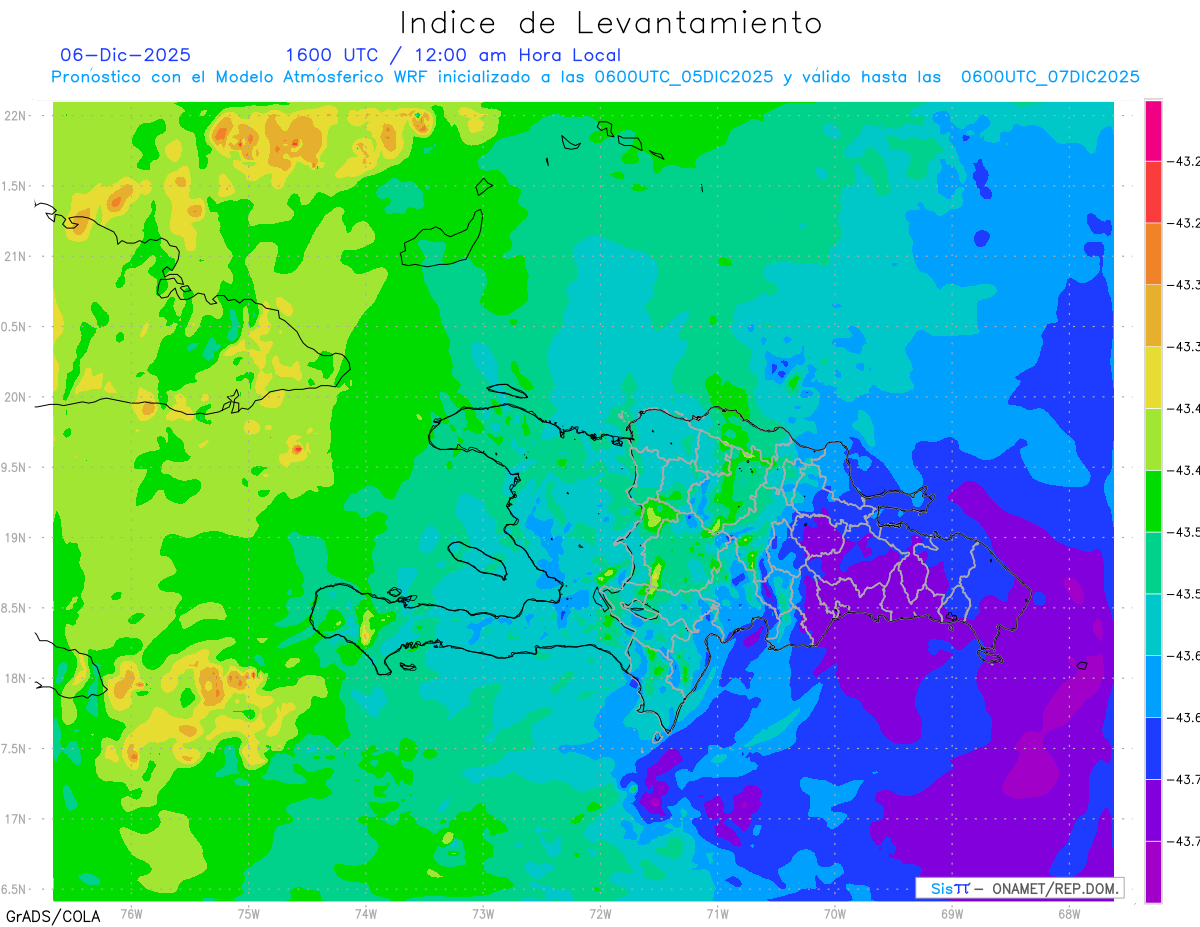
Task: Click the '72W' longitude label
Action: [600, 913]
